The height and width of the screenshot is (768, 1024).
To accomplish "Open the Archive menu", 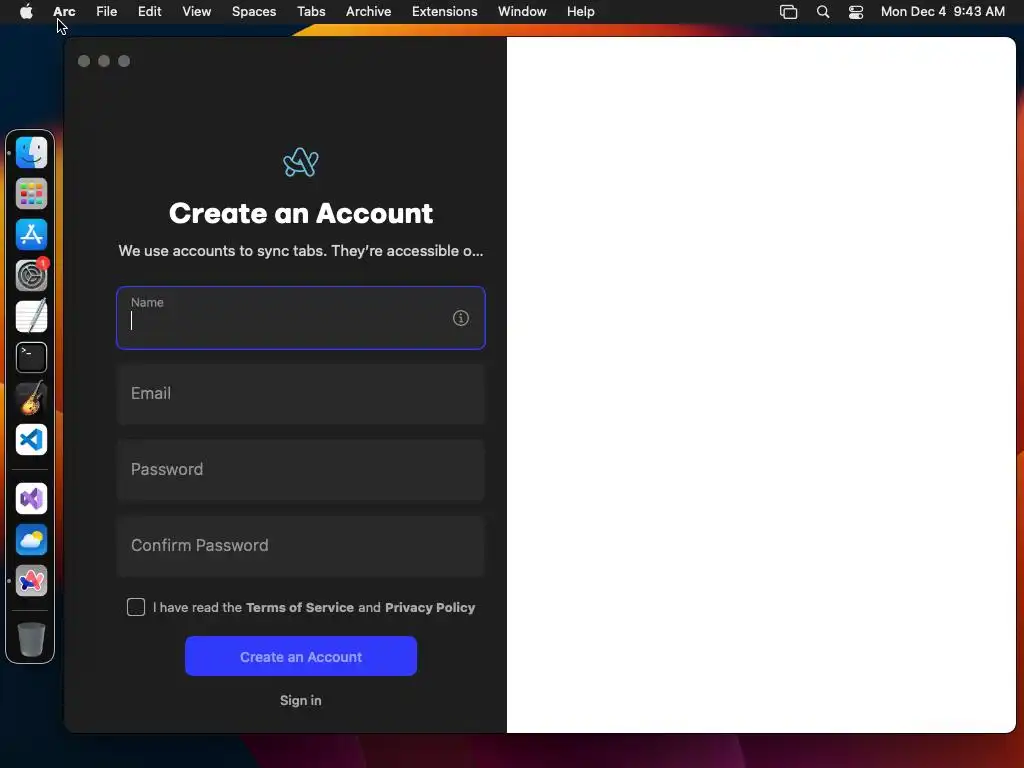I will tap(368, 11).
